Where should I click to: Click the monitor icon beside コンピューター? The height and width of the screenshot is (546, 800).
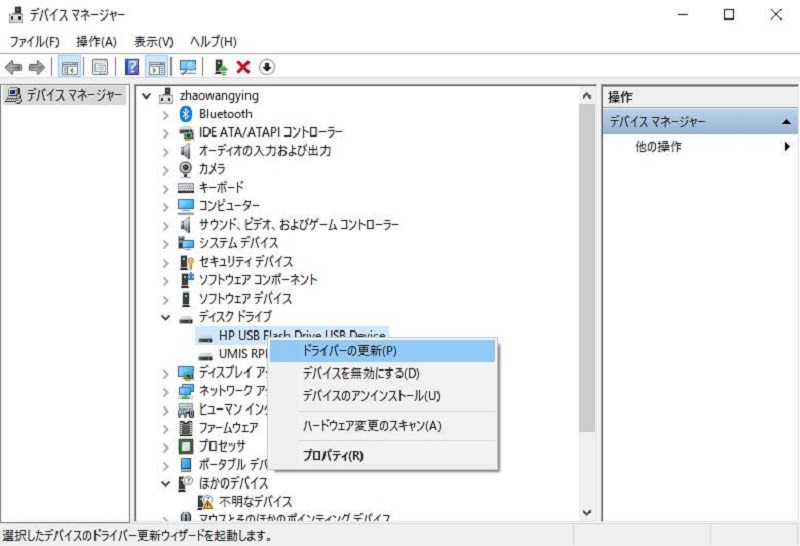[186, 206]
